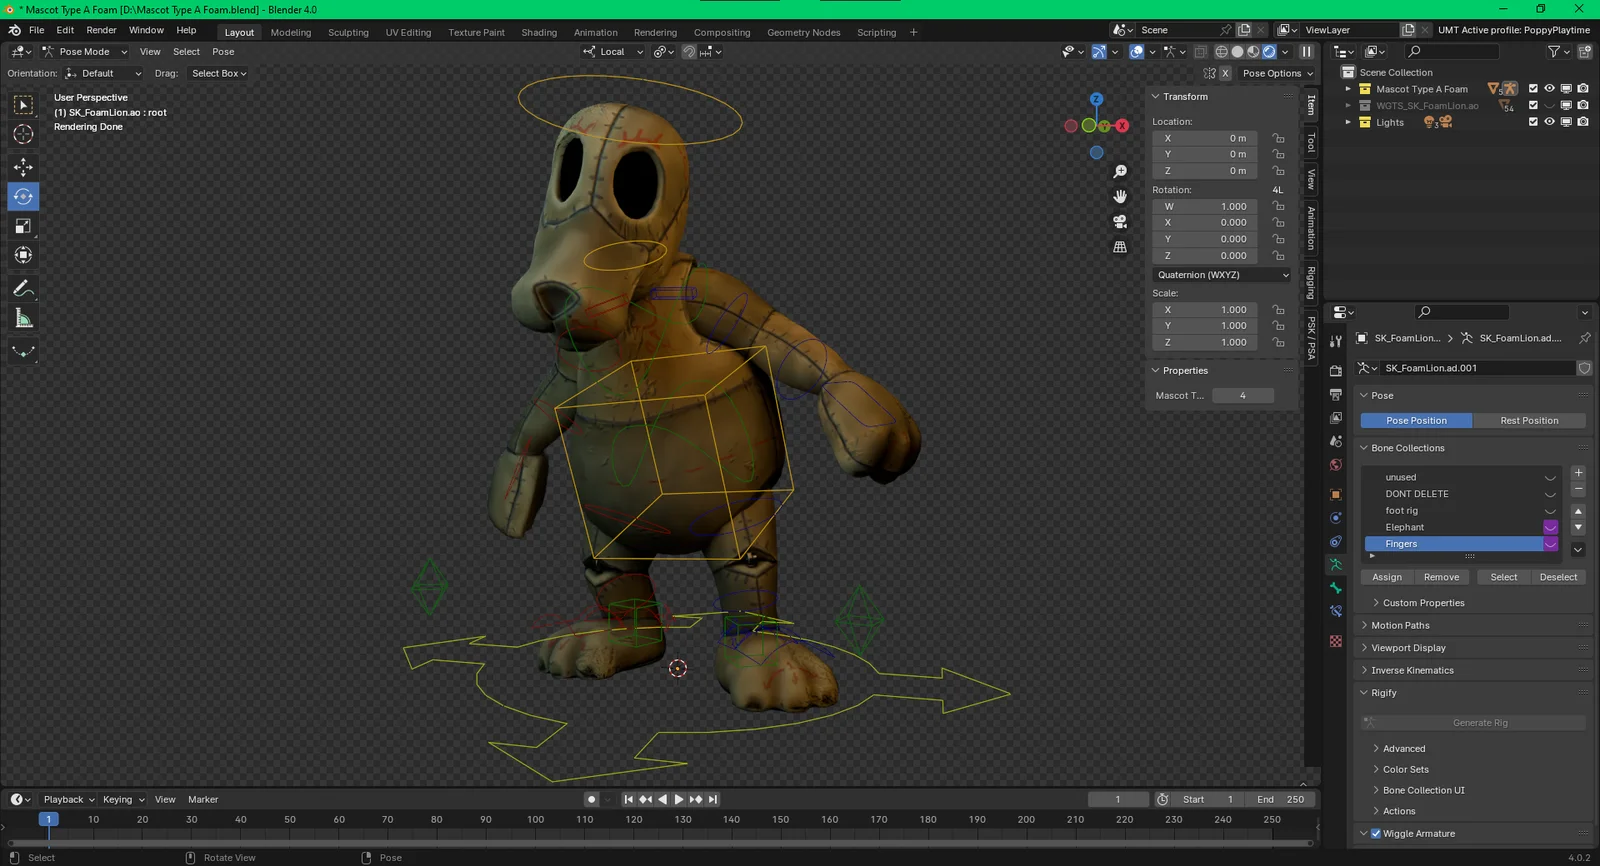
Task: Expand Mascot Type A Foam collection
Action: [x=1348, y=89]
